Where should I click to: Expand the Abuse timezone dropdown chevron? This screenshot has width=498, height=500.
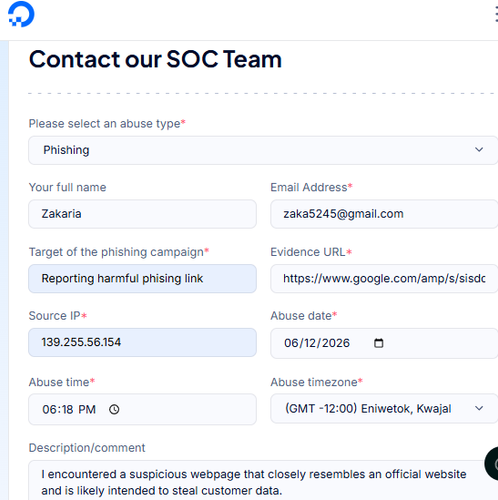point(479,408)
